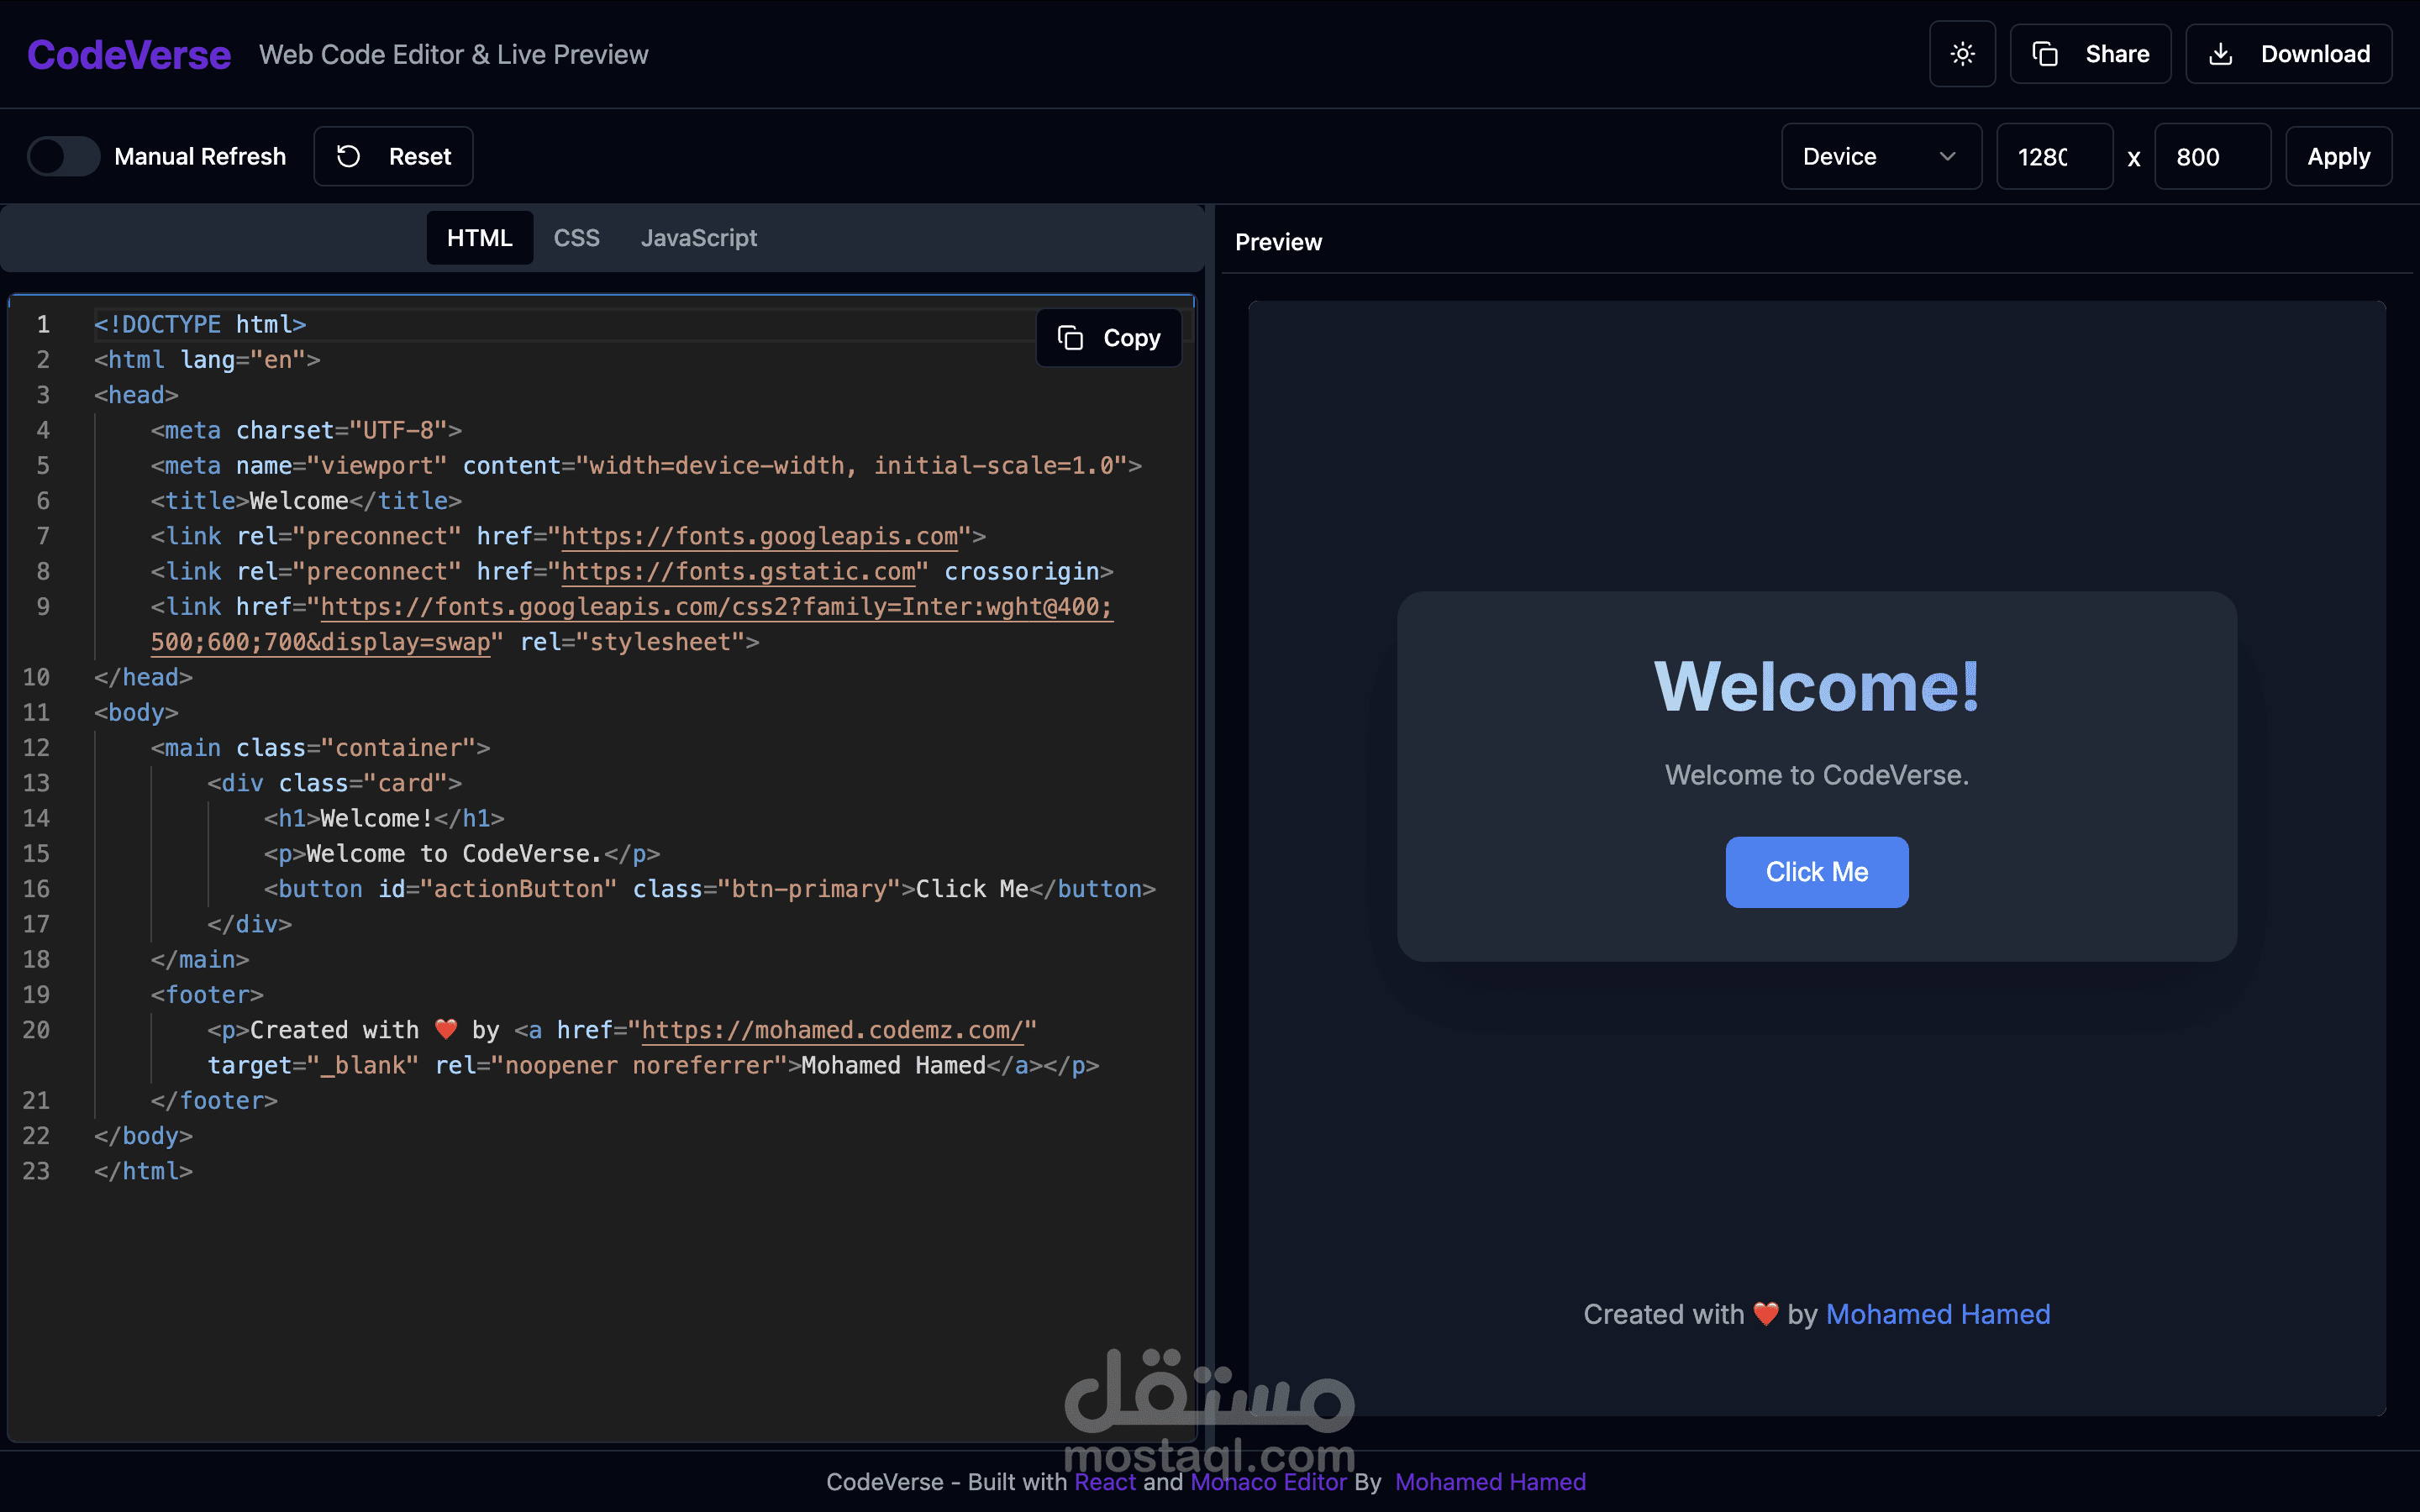Open the React link in the footer

point(1105,1482)
